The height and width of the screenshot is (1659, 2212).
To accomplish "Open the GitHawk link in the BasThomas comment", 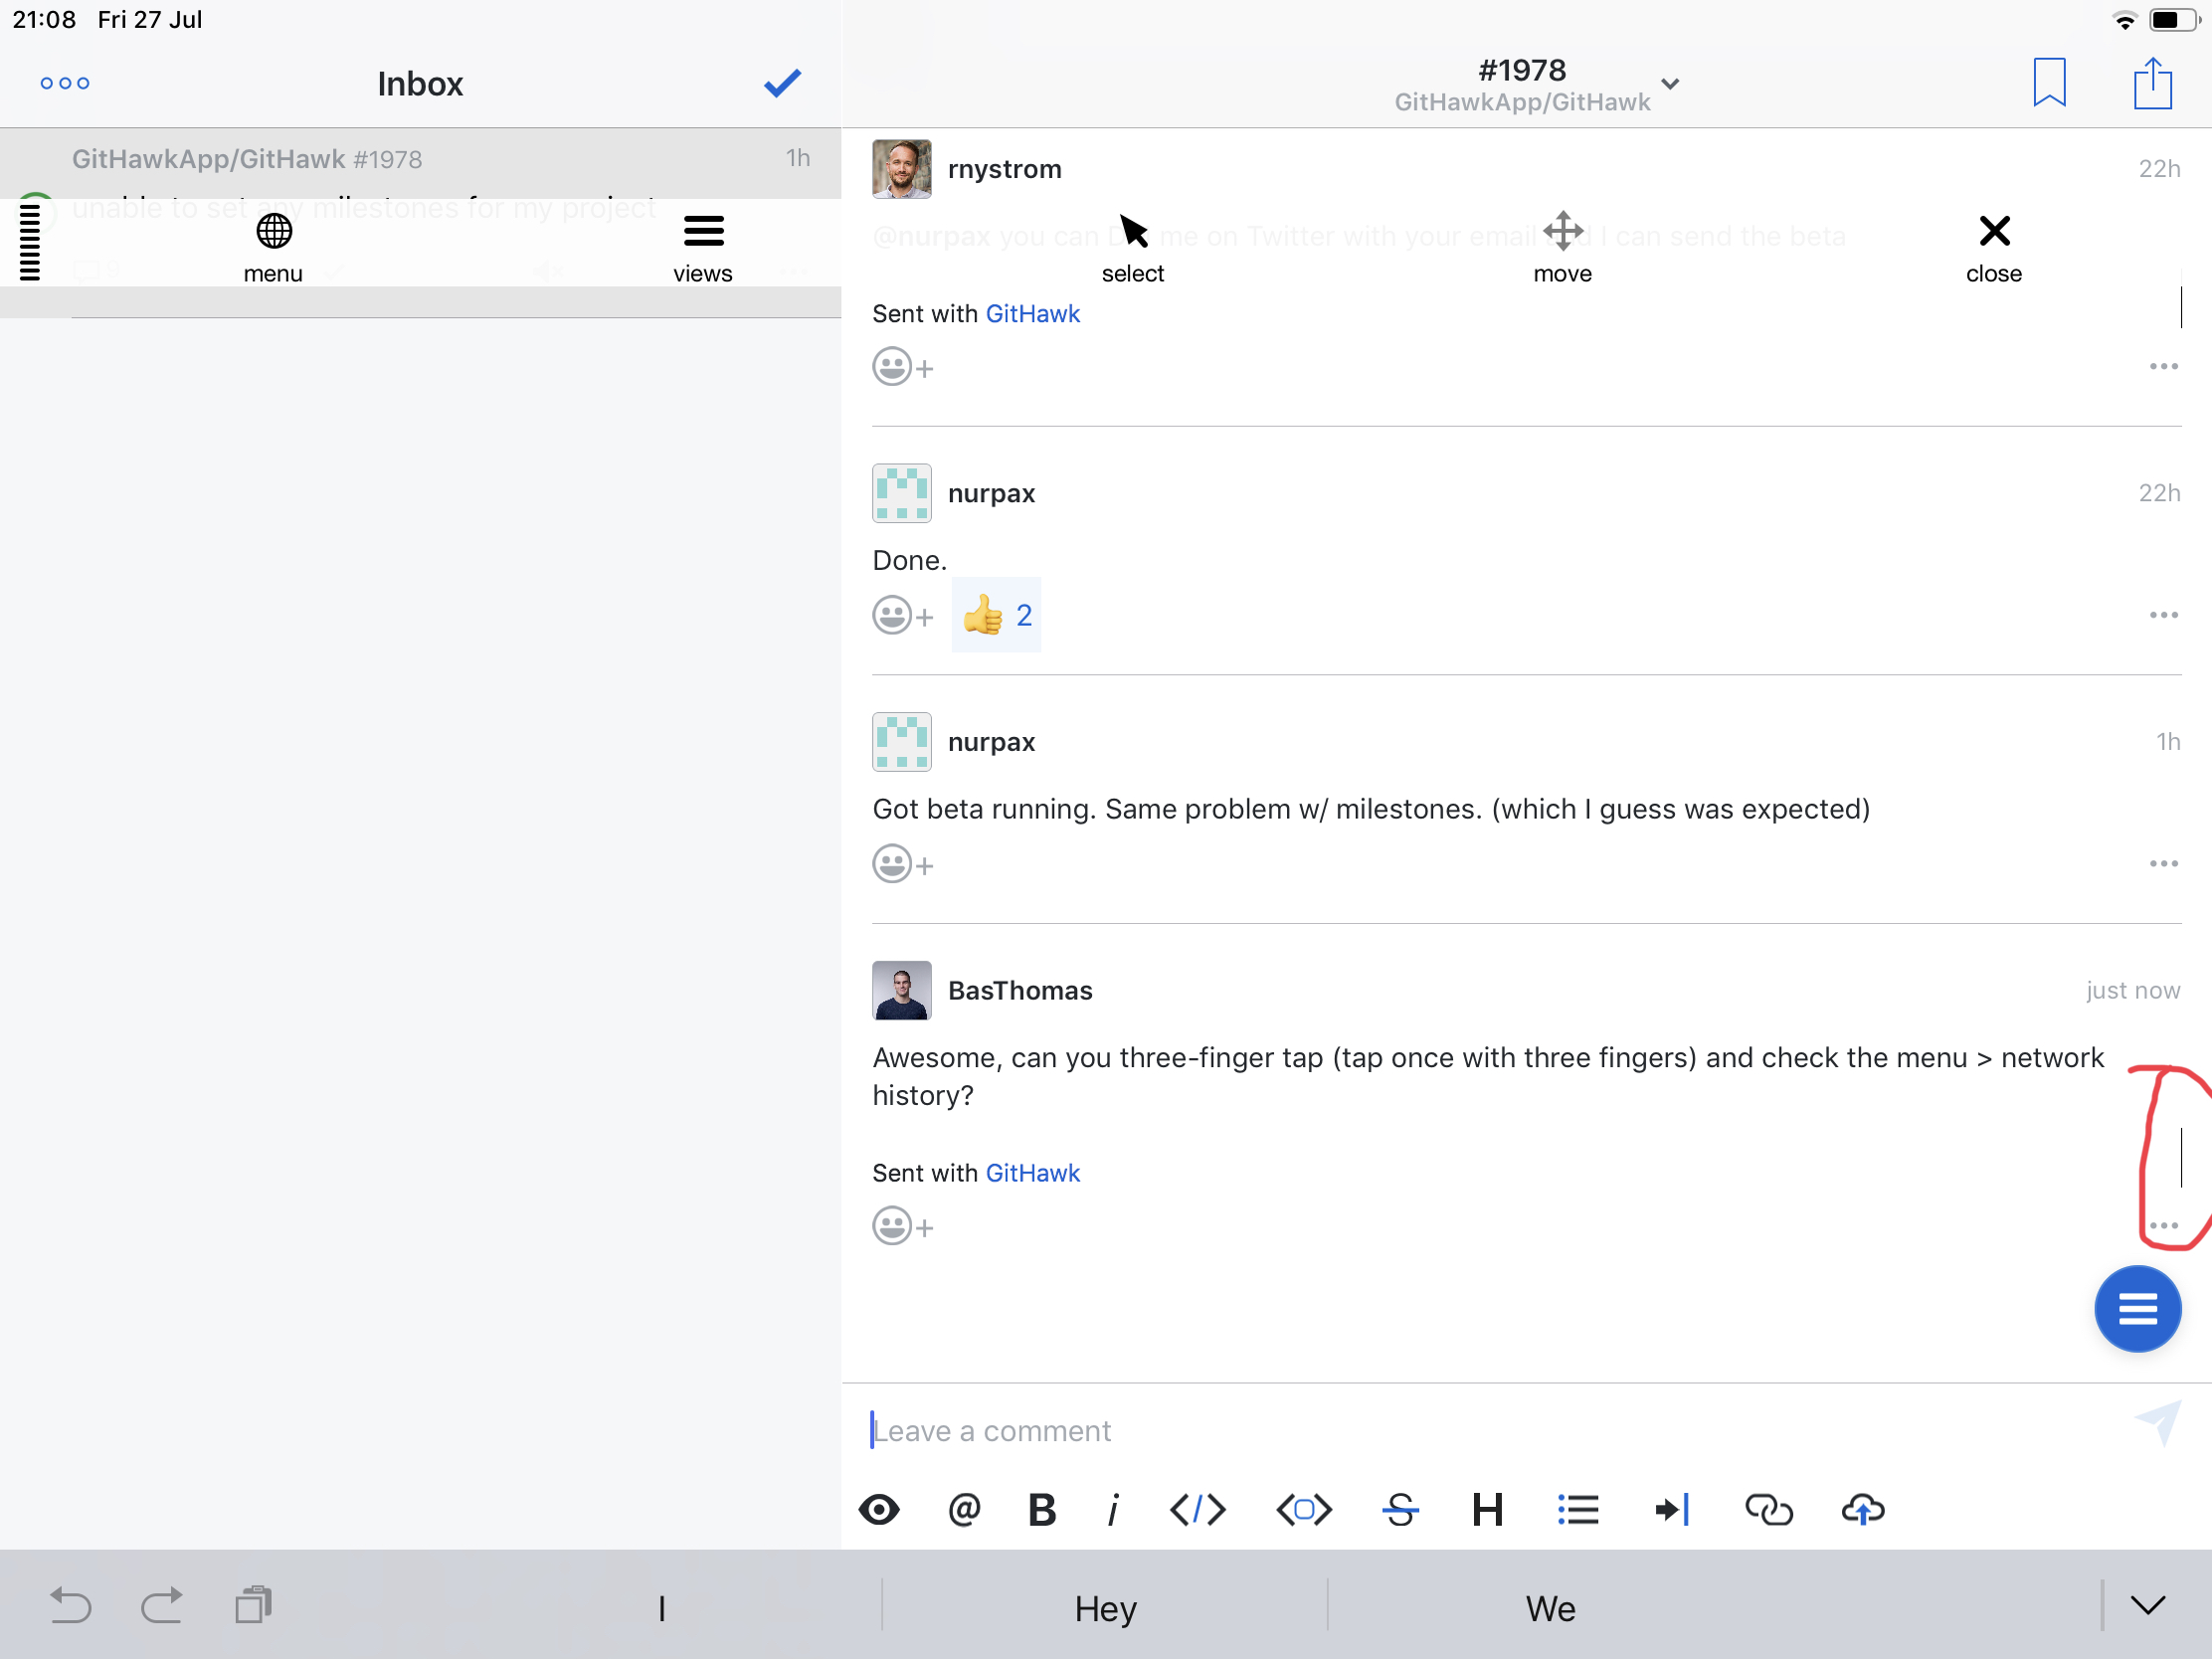I will (1032, 1173).
